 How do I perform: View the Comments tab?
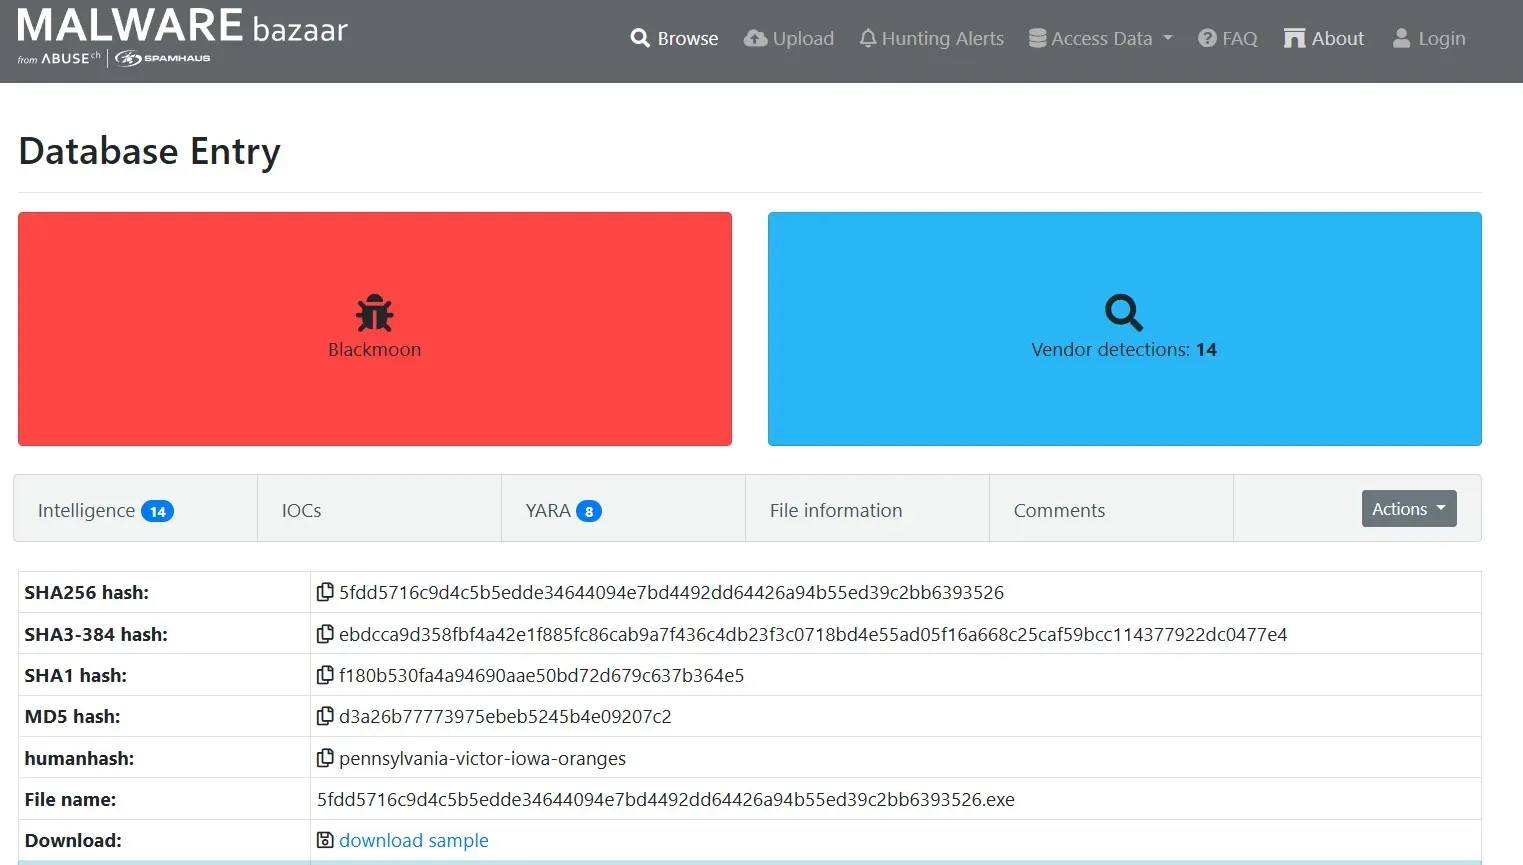click(x=1059, y=510)
